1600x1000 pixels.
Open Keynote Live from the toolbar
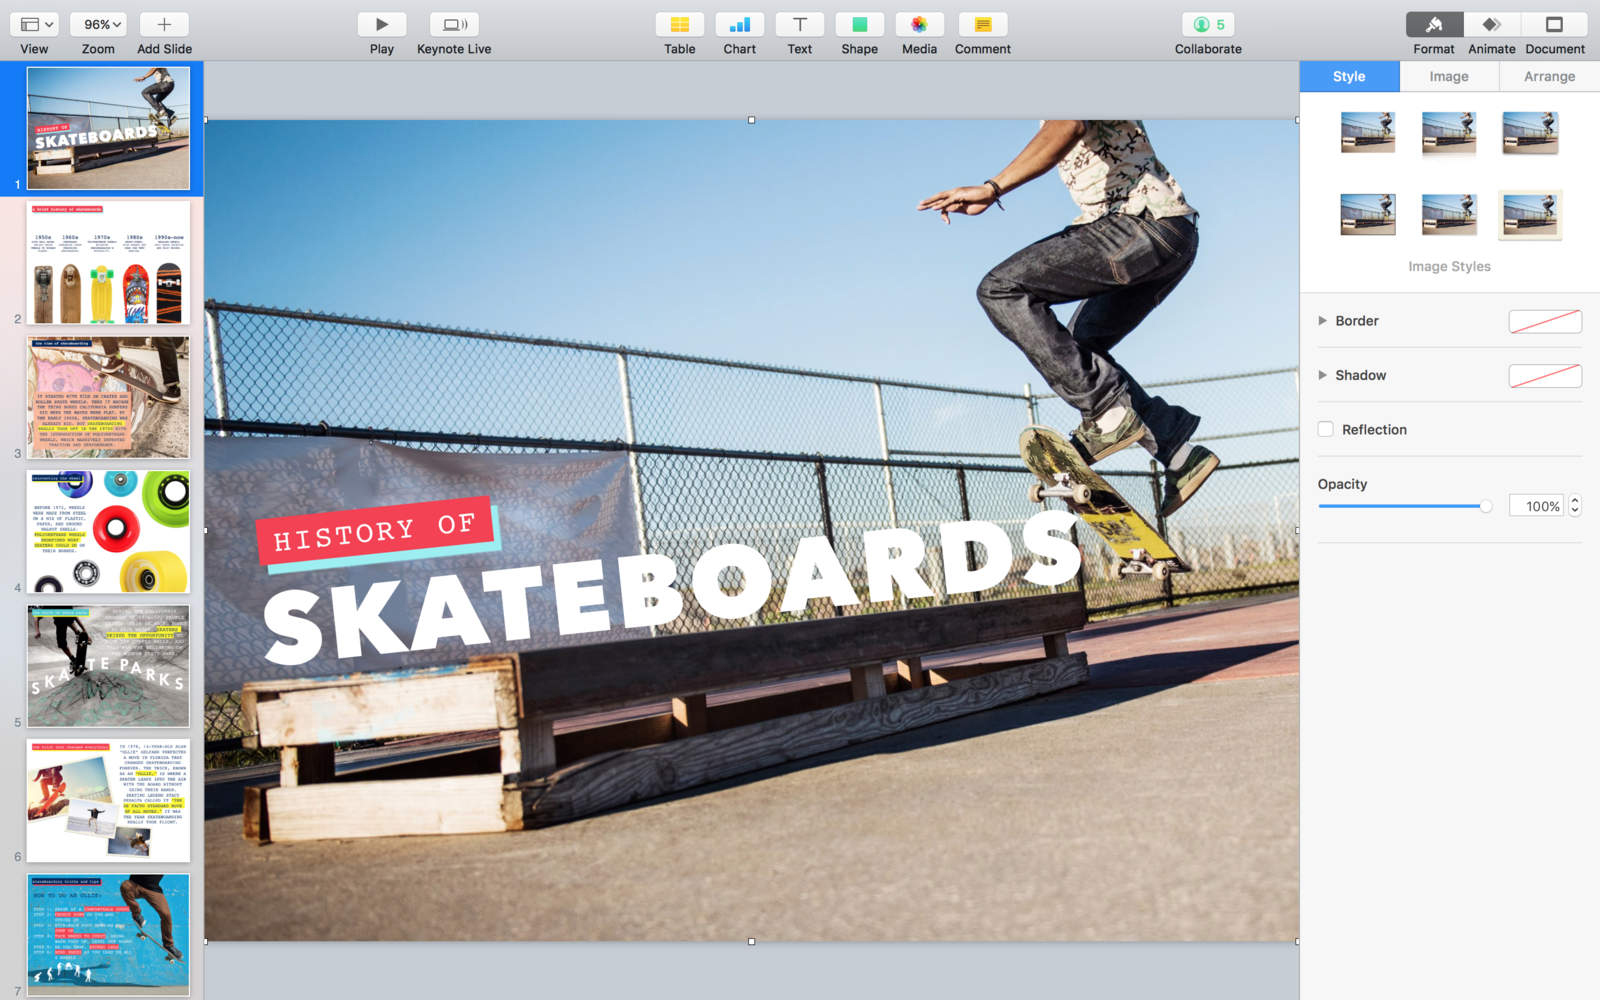[x=454, y=25]
